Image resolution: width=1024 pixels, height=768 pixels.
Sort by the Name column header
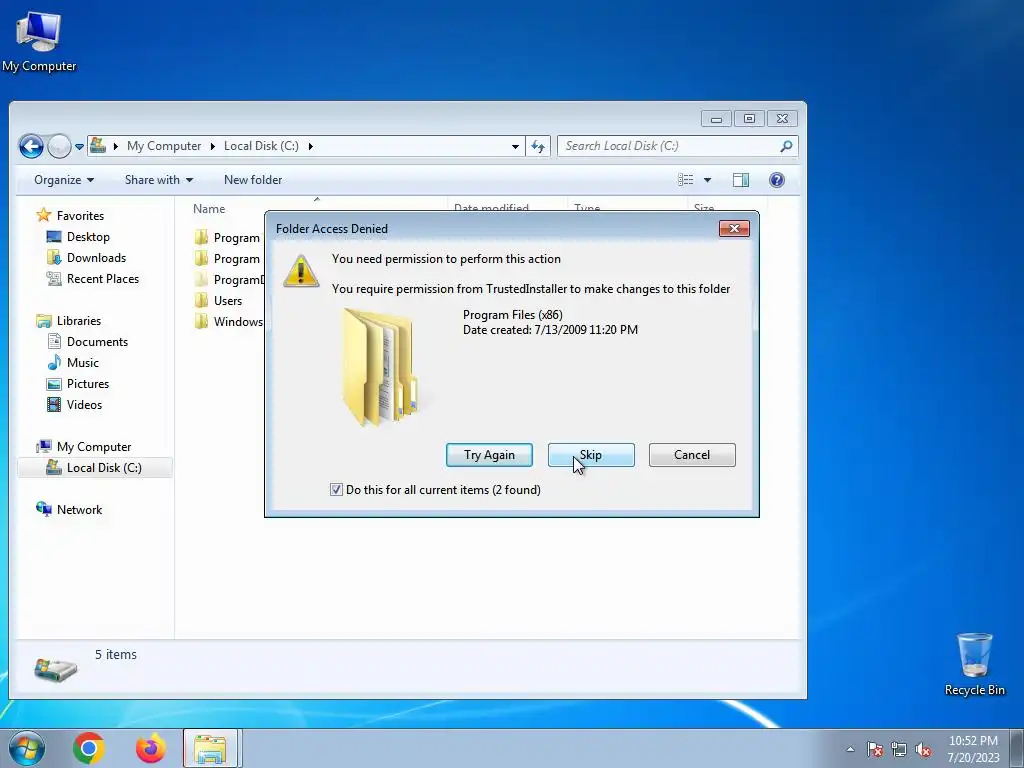[209, 209]
